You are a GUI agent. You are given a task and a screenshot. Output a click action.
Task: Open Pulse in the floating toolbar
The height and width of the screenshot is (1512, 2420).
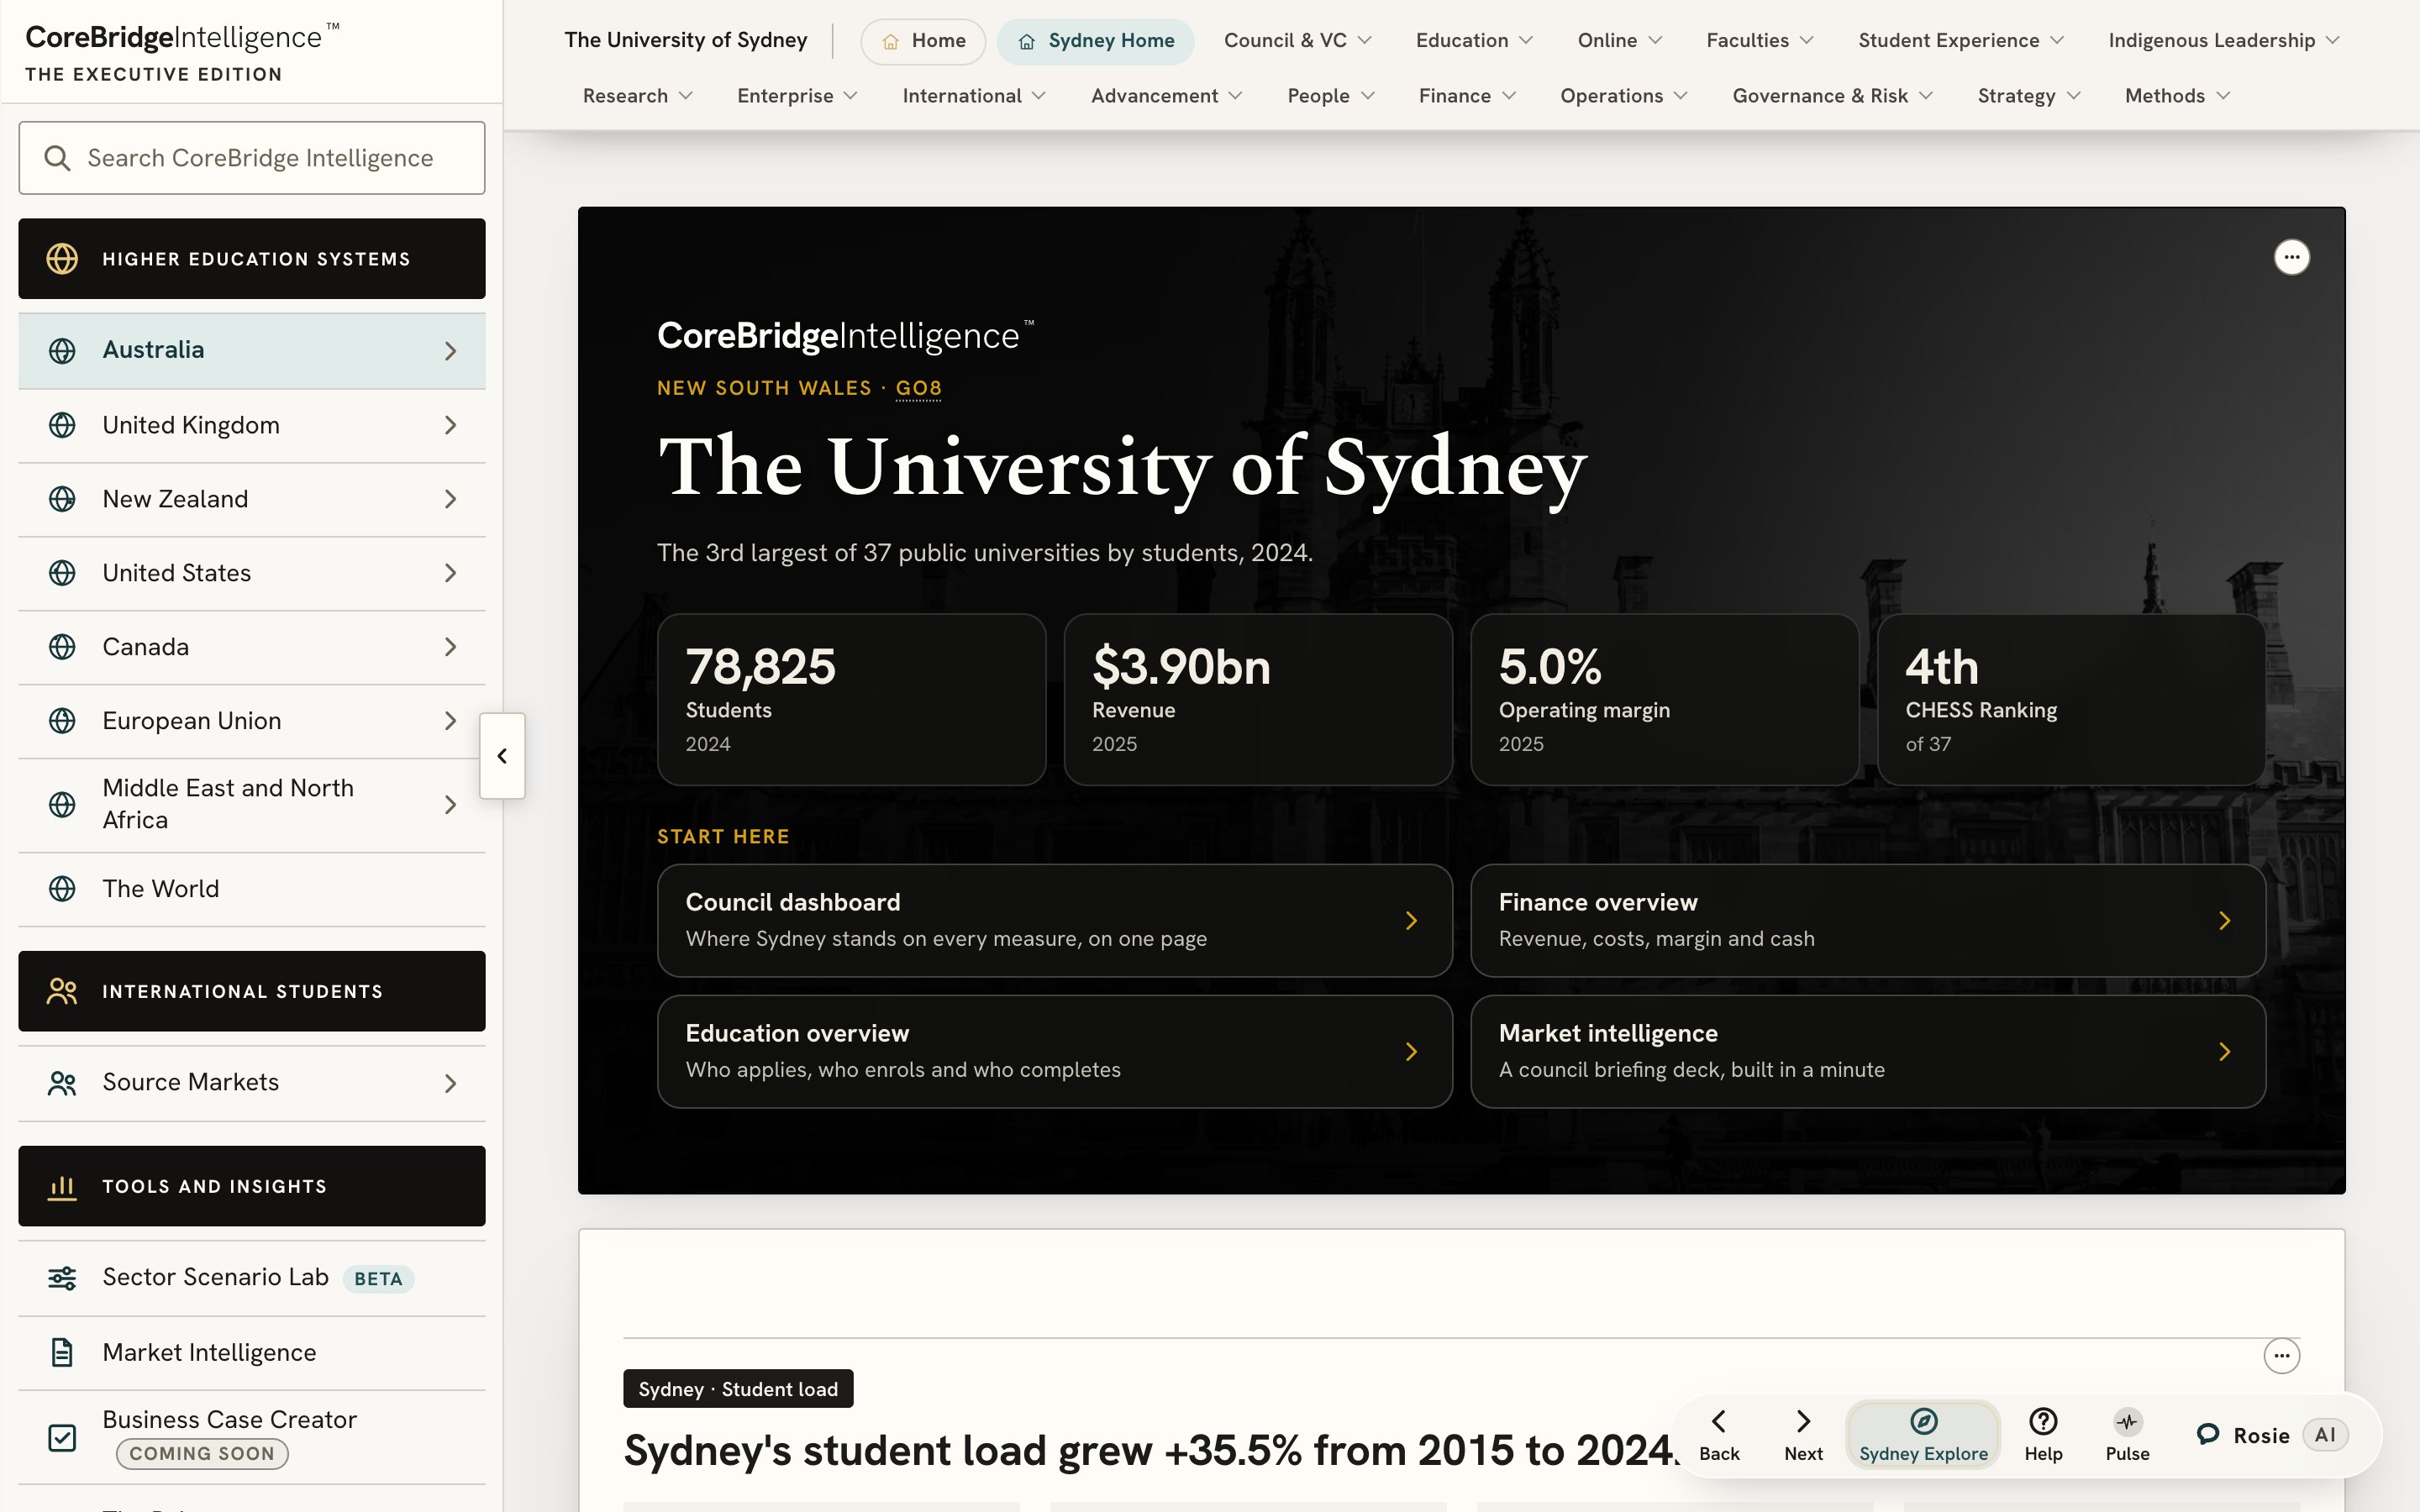click(2127, 1436)
